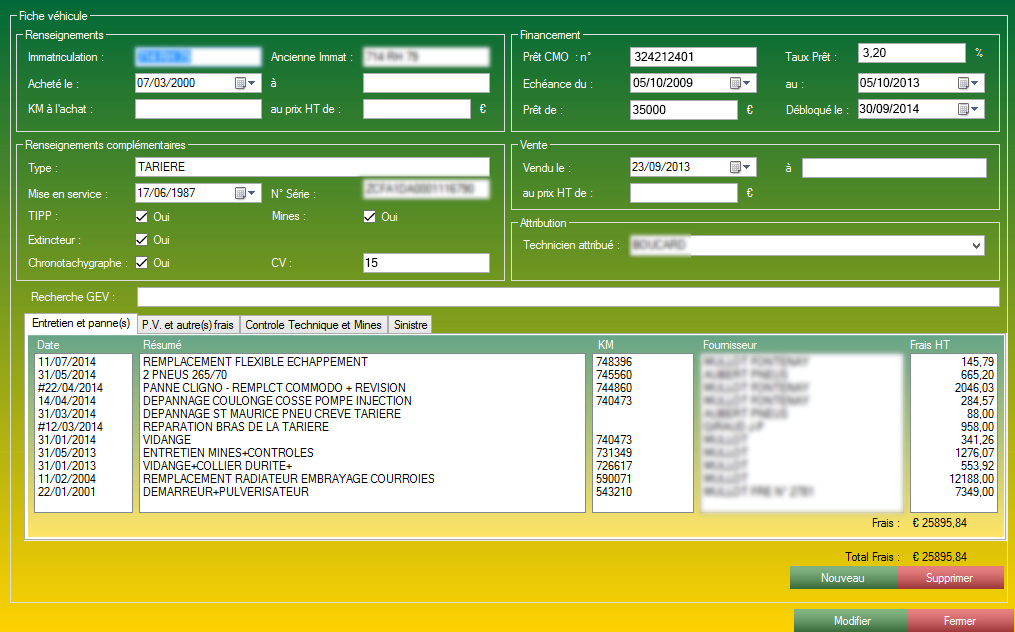Screen dimensions: 1015x632
Task: Toggle the Extincteur Oui checkbox
Action: click(142, 240)
